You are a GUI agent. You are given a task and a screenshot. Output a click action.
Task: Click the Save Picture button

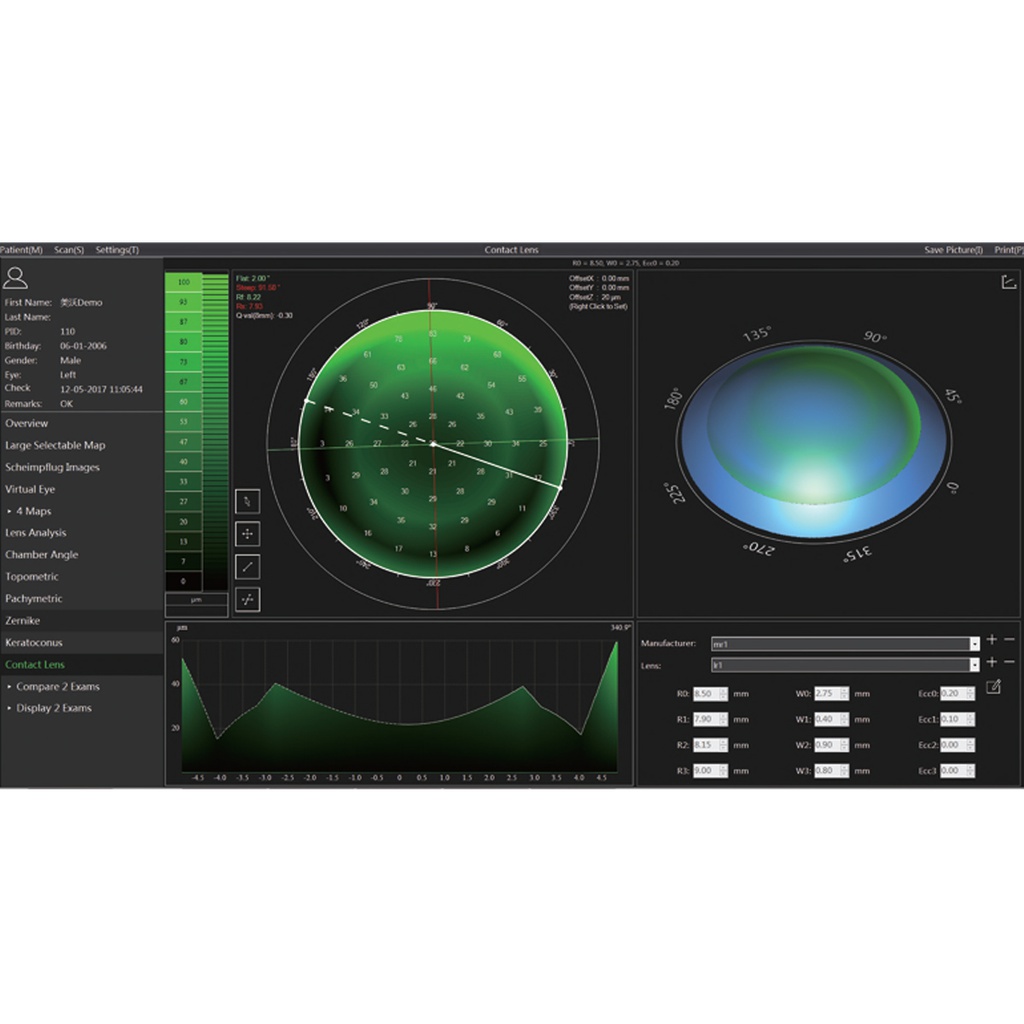[952, 250]
